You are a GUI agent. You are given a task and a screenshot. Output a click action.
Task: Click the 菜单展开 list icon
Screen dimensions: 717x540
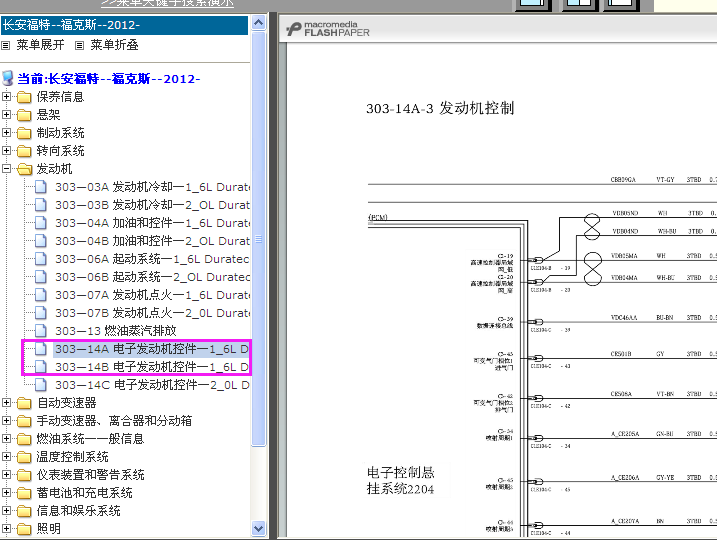[x=5, y=45]
